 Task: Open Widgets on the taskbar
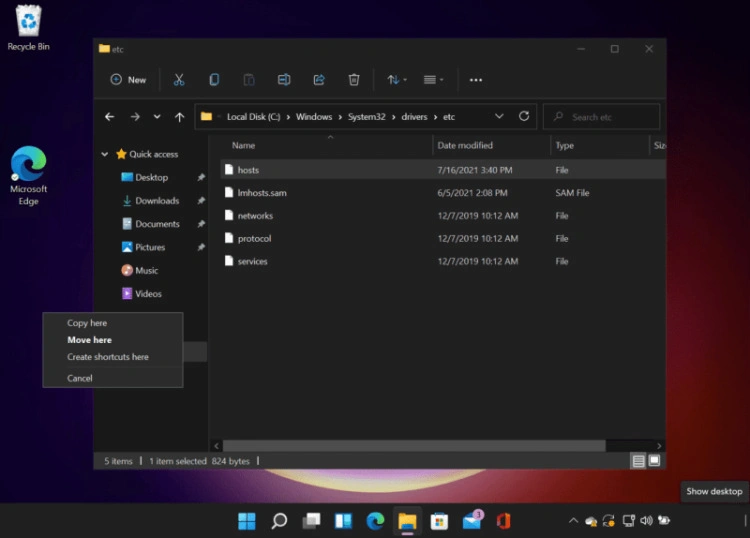tap(343, 521)
